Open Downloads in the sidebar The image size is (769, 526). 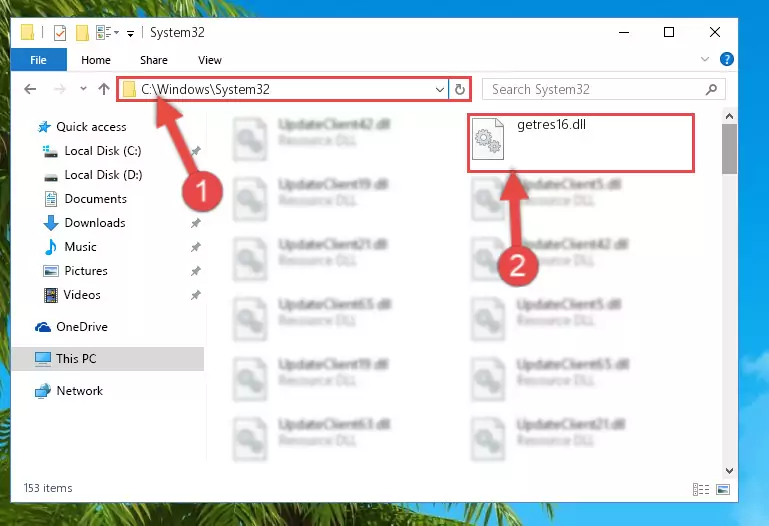(95, 223)
